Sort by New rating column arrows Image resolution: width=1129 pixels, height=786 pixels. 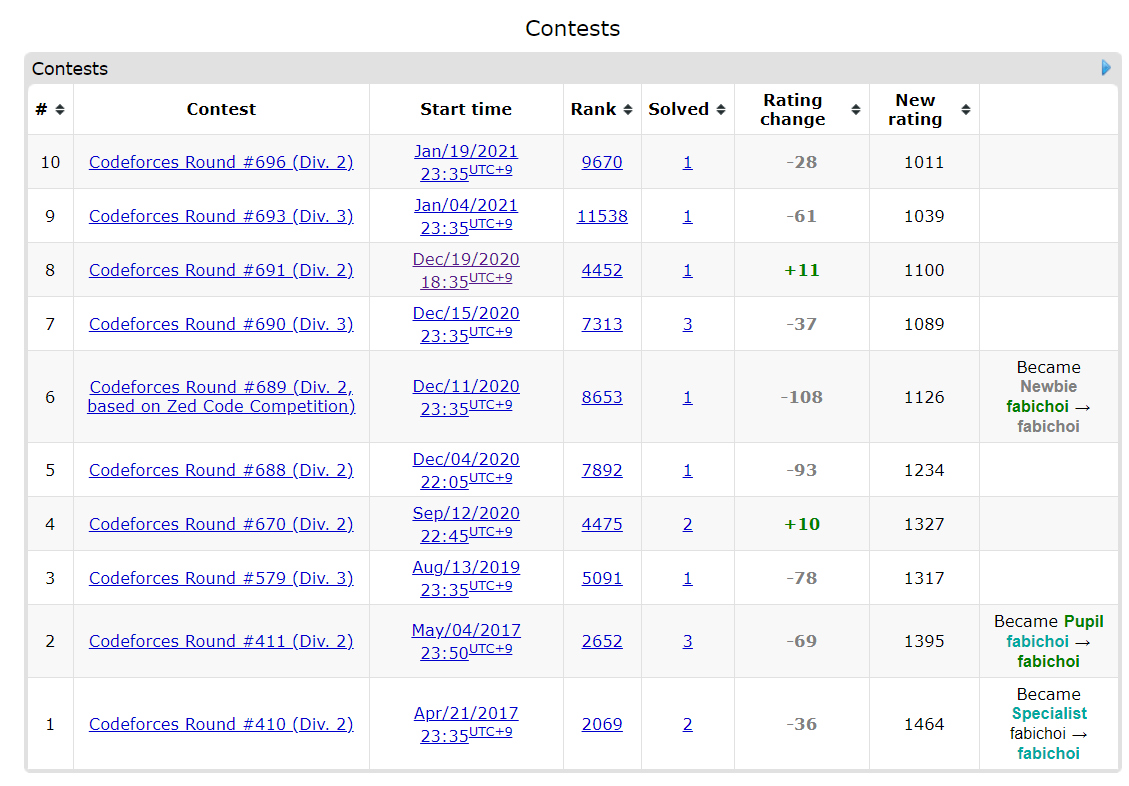[966, 109]
